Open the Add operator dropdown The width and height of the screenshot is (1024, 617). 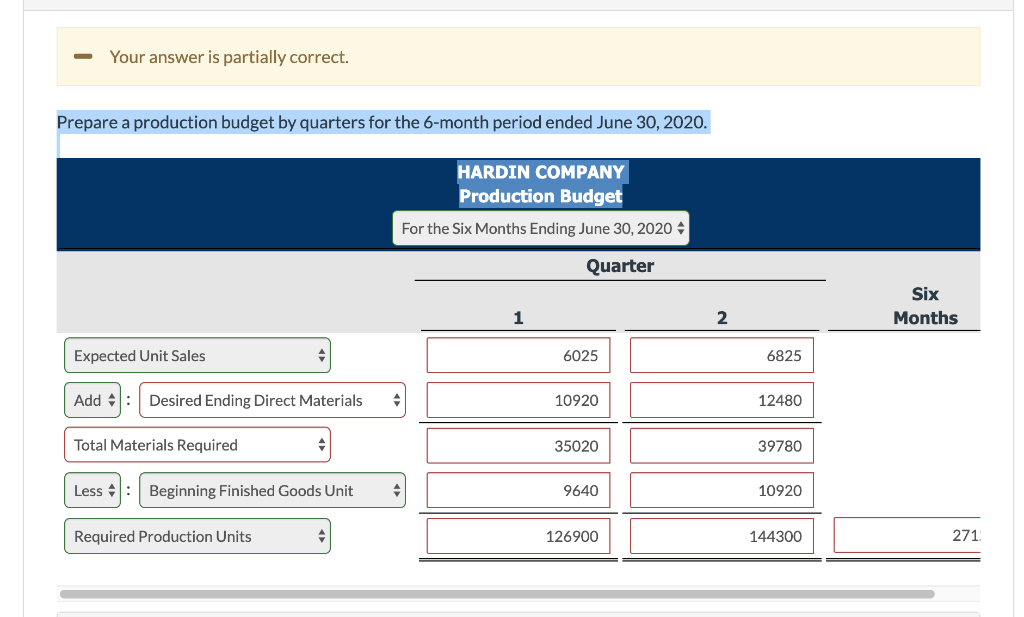click(x=93, y=400)
